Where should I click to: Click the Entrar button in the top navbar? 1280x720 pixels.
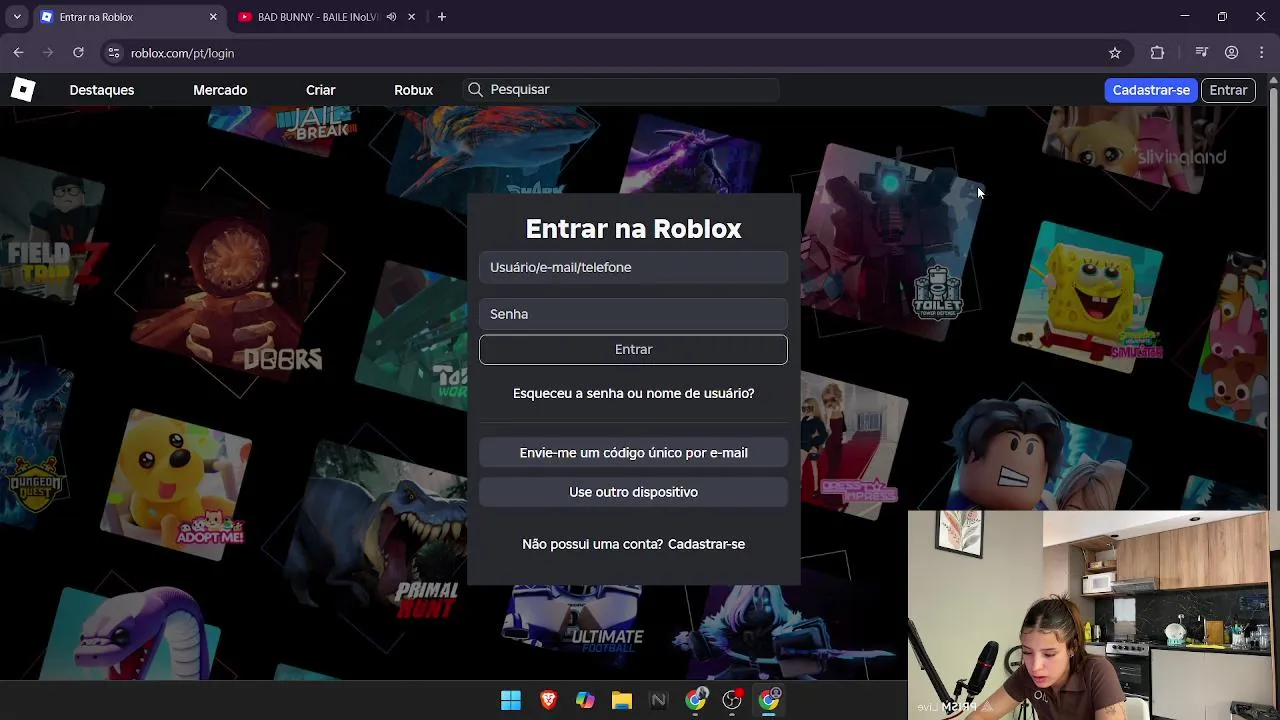click(x=1228, y=90)
